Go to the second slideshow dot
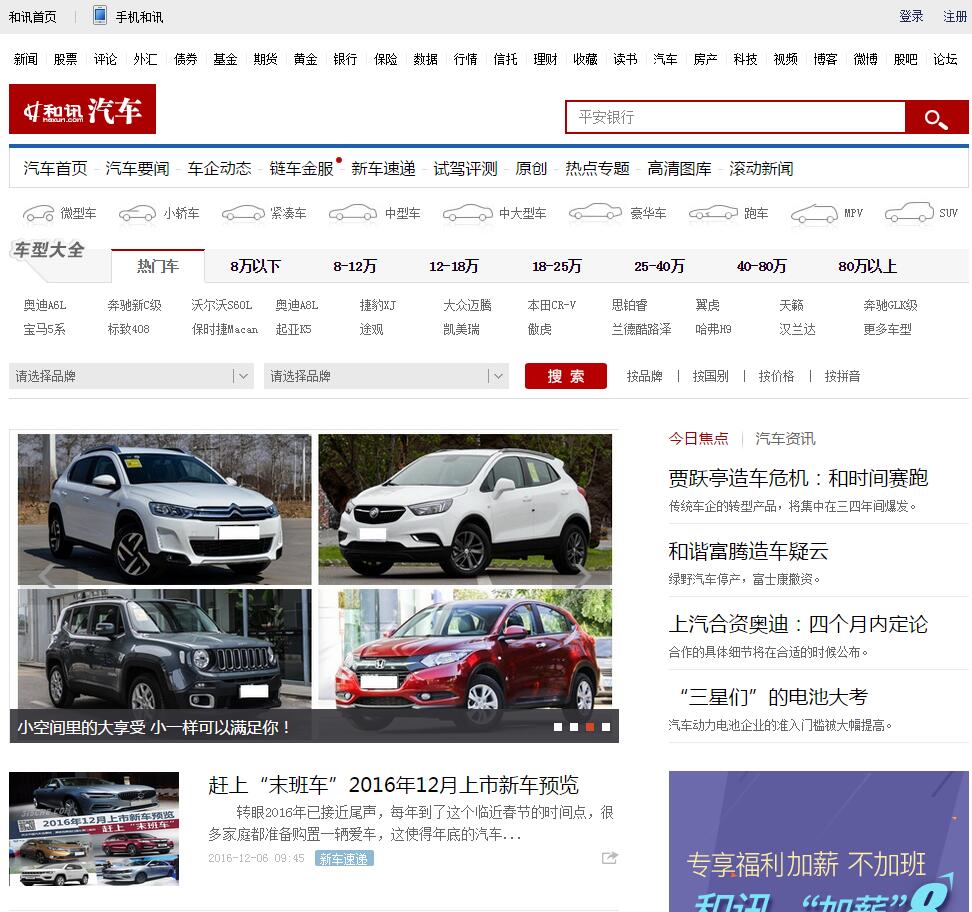The width and height of the screenshot is (972, 912). click(x=574, y=727)
